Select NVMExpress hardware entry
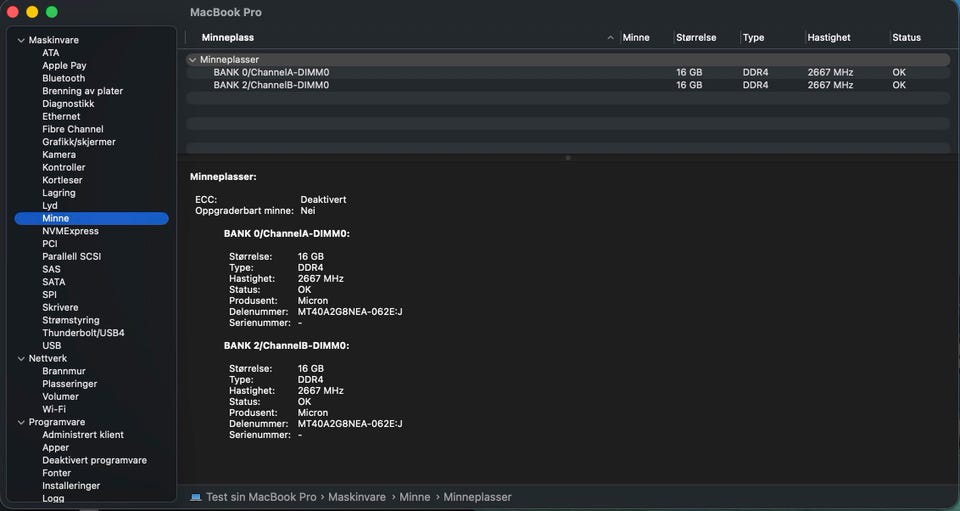 (x=70, y=231)
